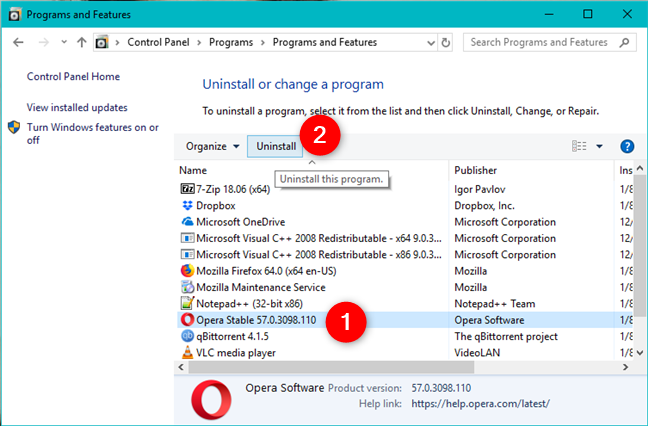
Task: Sort by the Name column header
Action: click(x=313, y=170)
